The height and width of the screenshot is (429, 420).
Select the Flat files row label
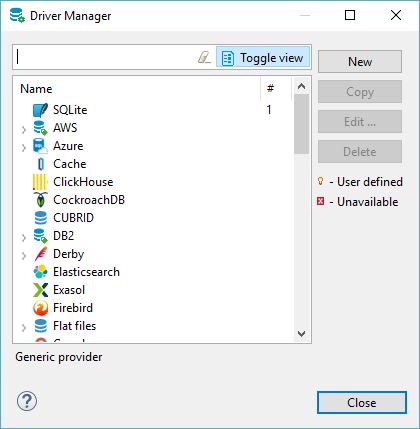coord(74,326)
